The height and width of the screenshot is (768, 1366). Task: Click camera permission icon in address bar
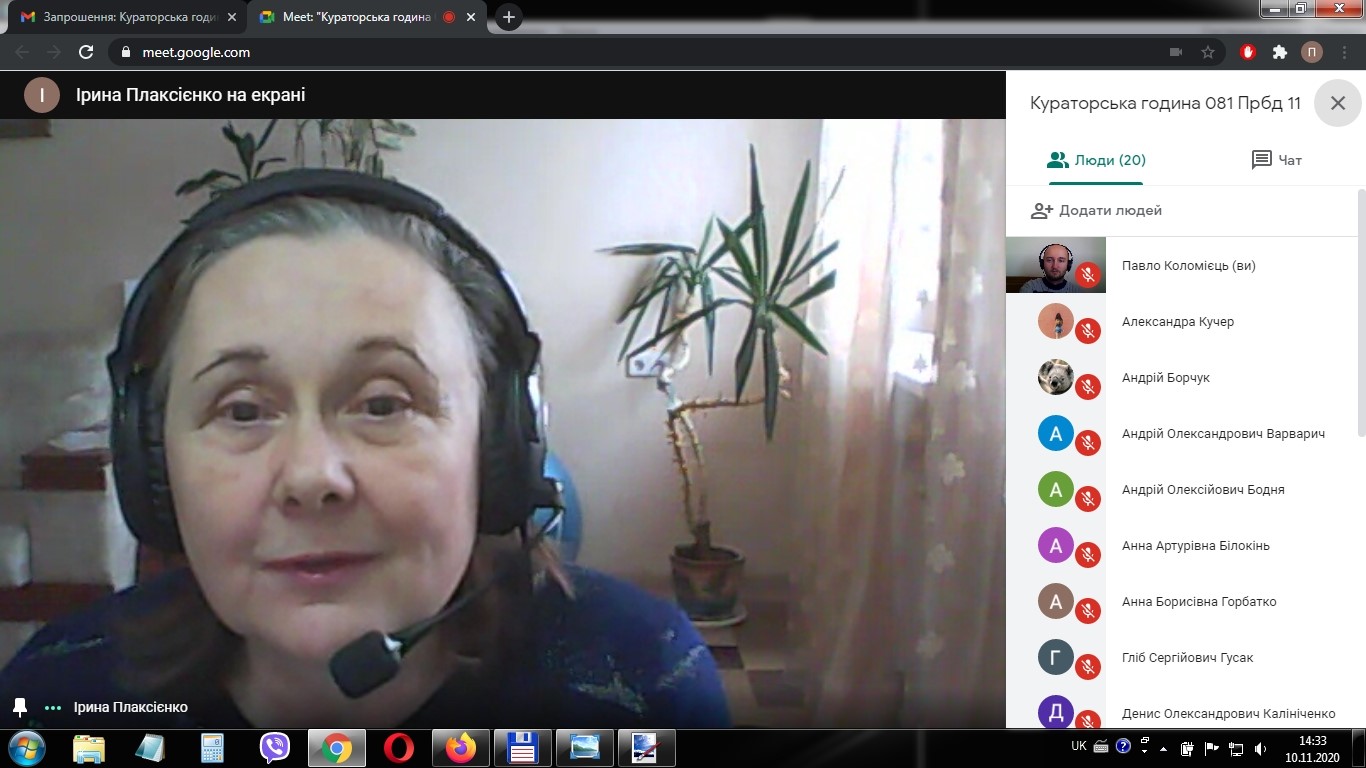click(1176, 52)
